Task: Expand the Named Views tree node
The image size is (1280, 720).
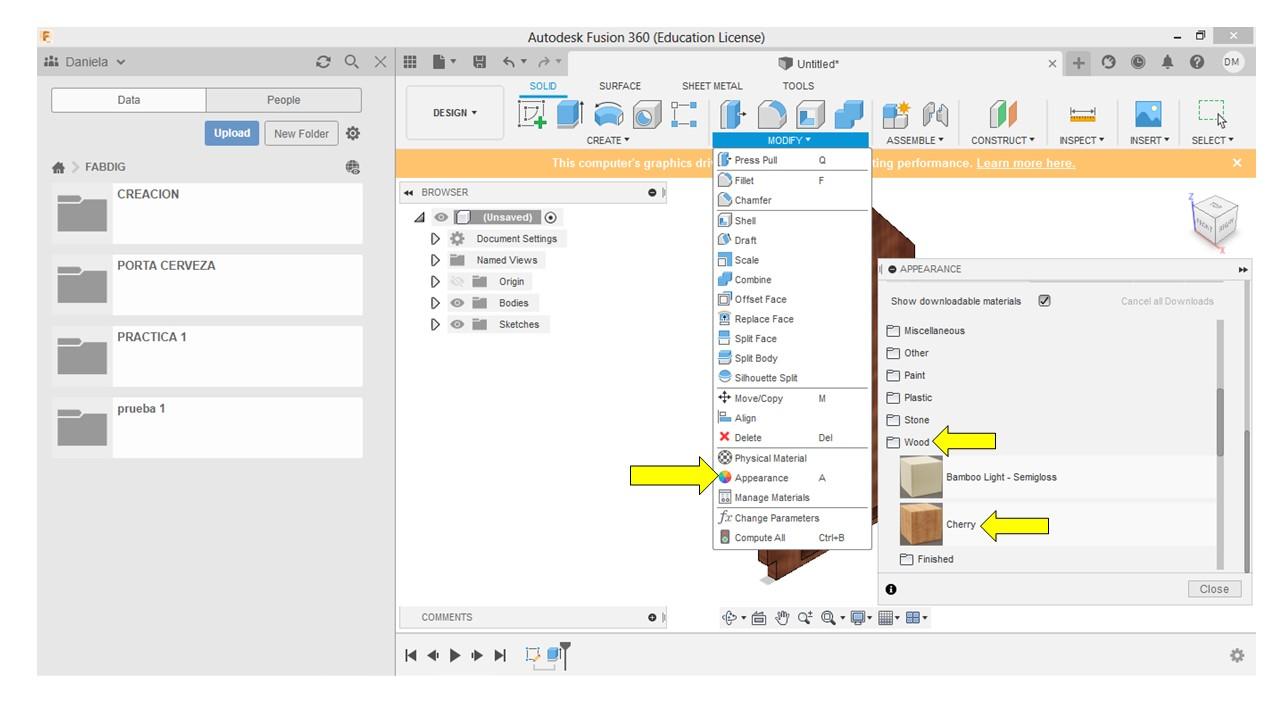Action: pyautogui.click(x=435, y=260)
